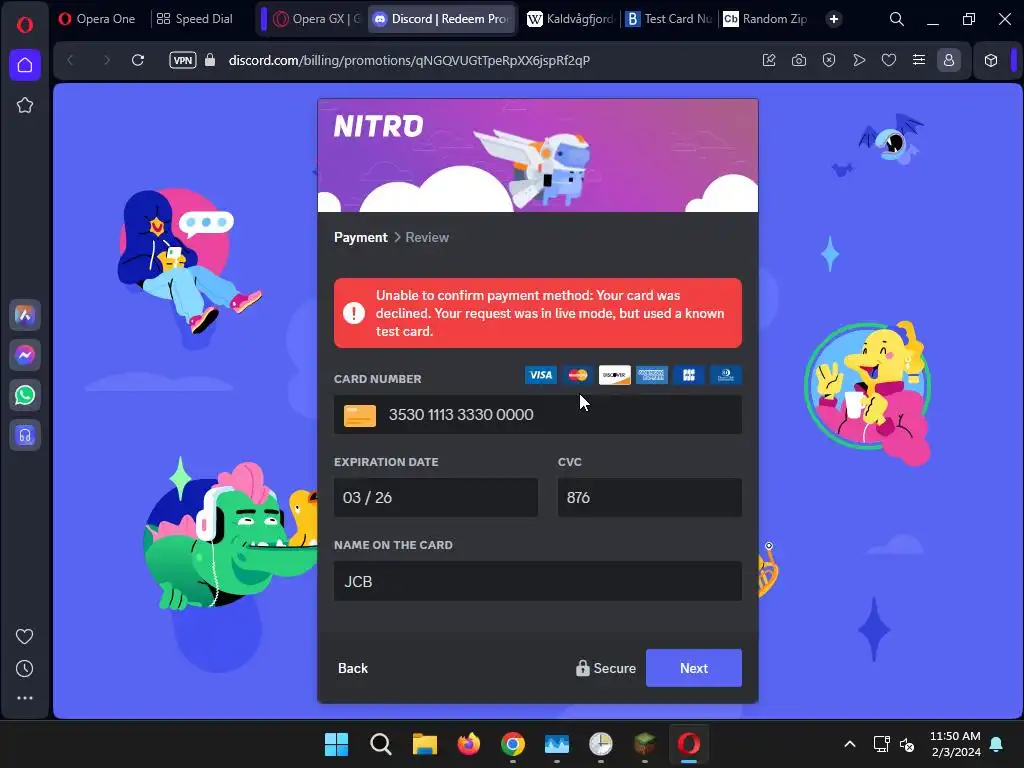Switch to the Opera One tab
1024x768 pixels.
(97, 19)
